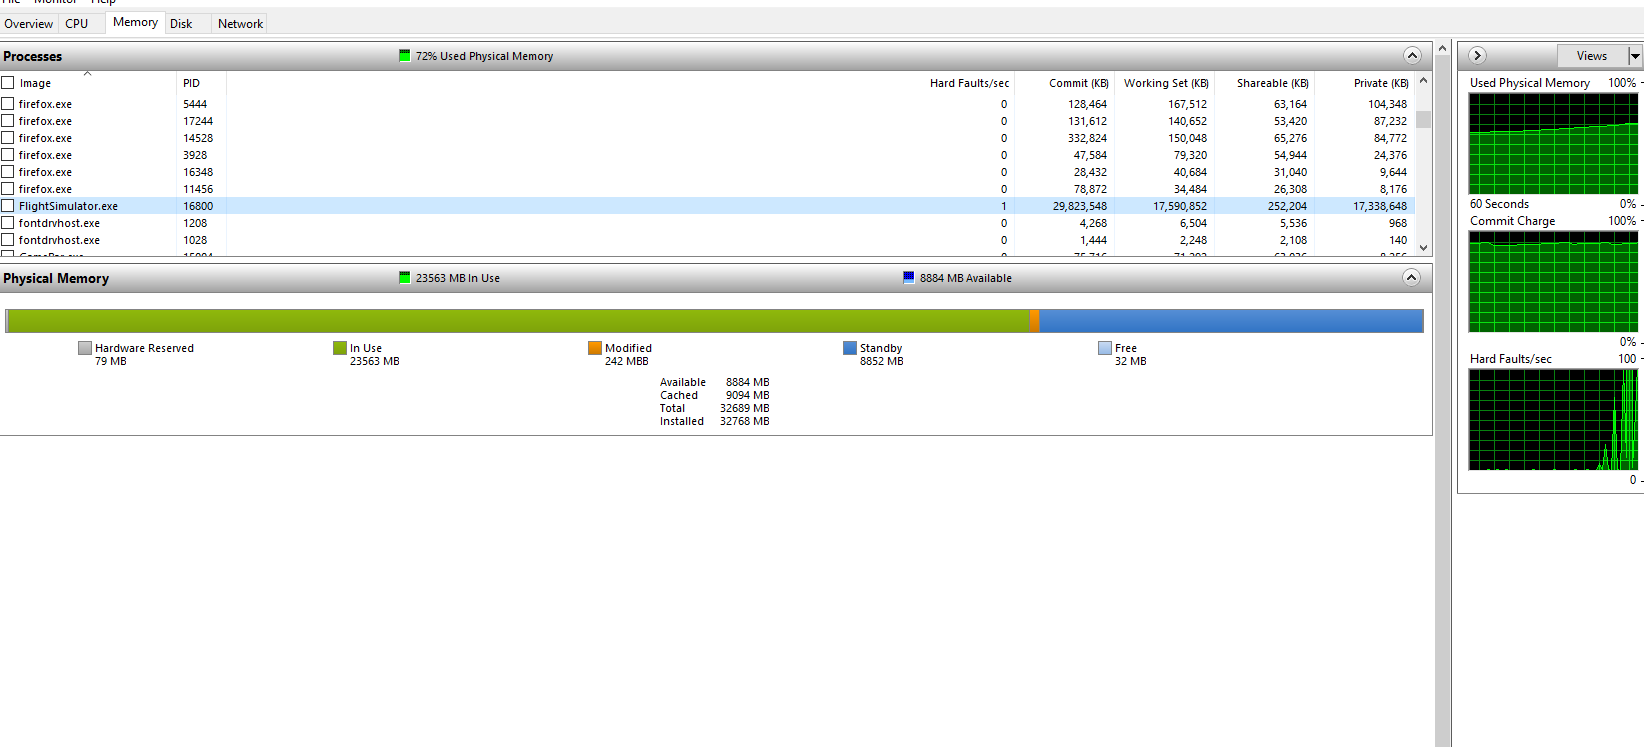Click the orange Modified legend swatch
Viewport: 1644px width, 747px height.
[595, 348]
